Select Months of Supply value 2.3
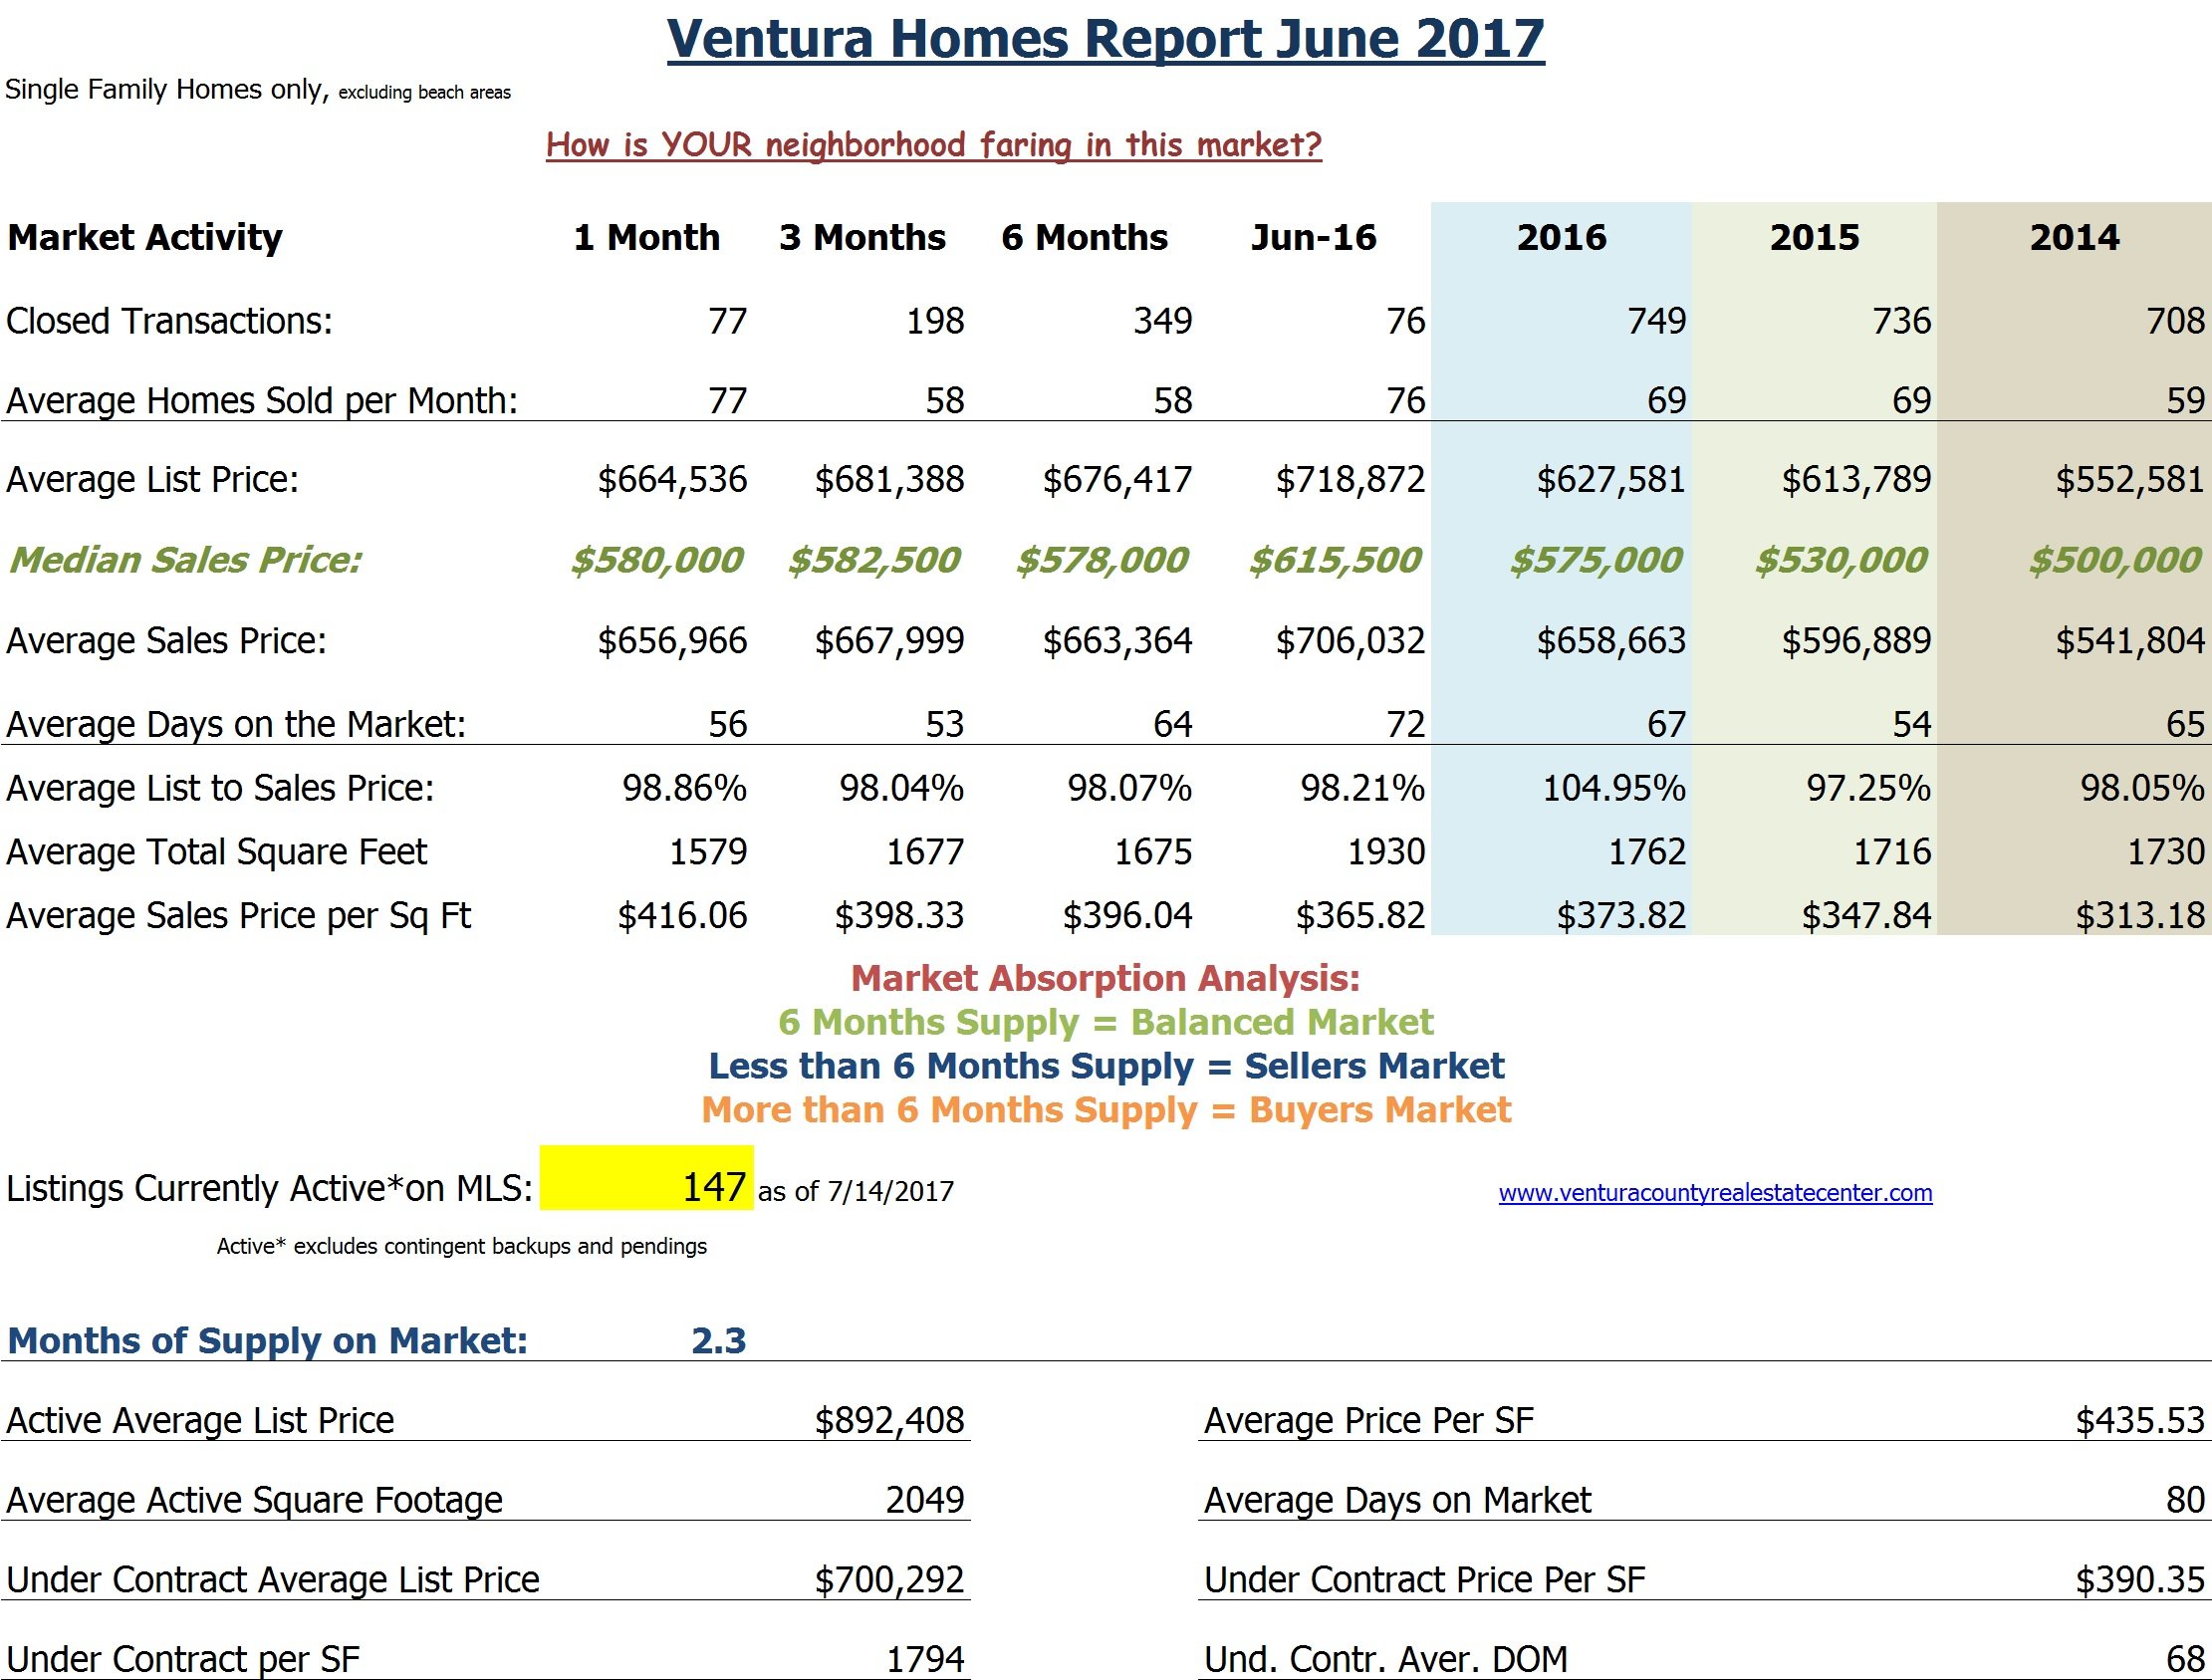This screenshot has width=2212, height=1680. click(x=719, y=1341)
